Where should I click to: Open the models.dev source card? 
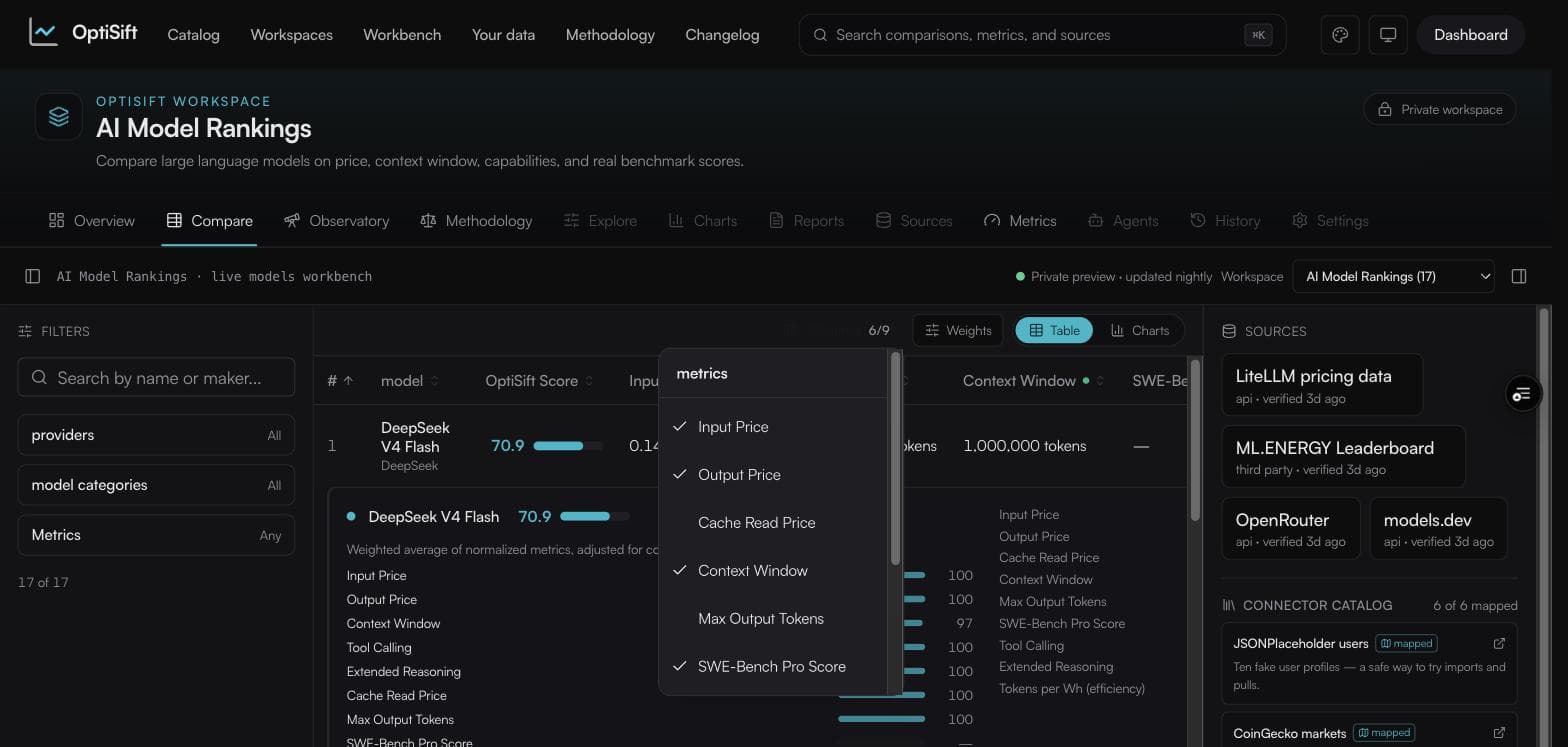[x=1438, y=528]
